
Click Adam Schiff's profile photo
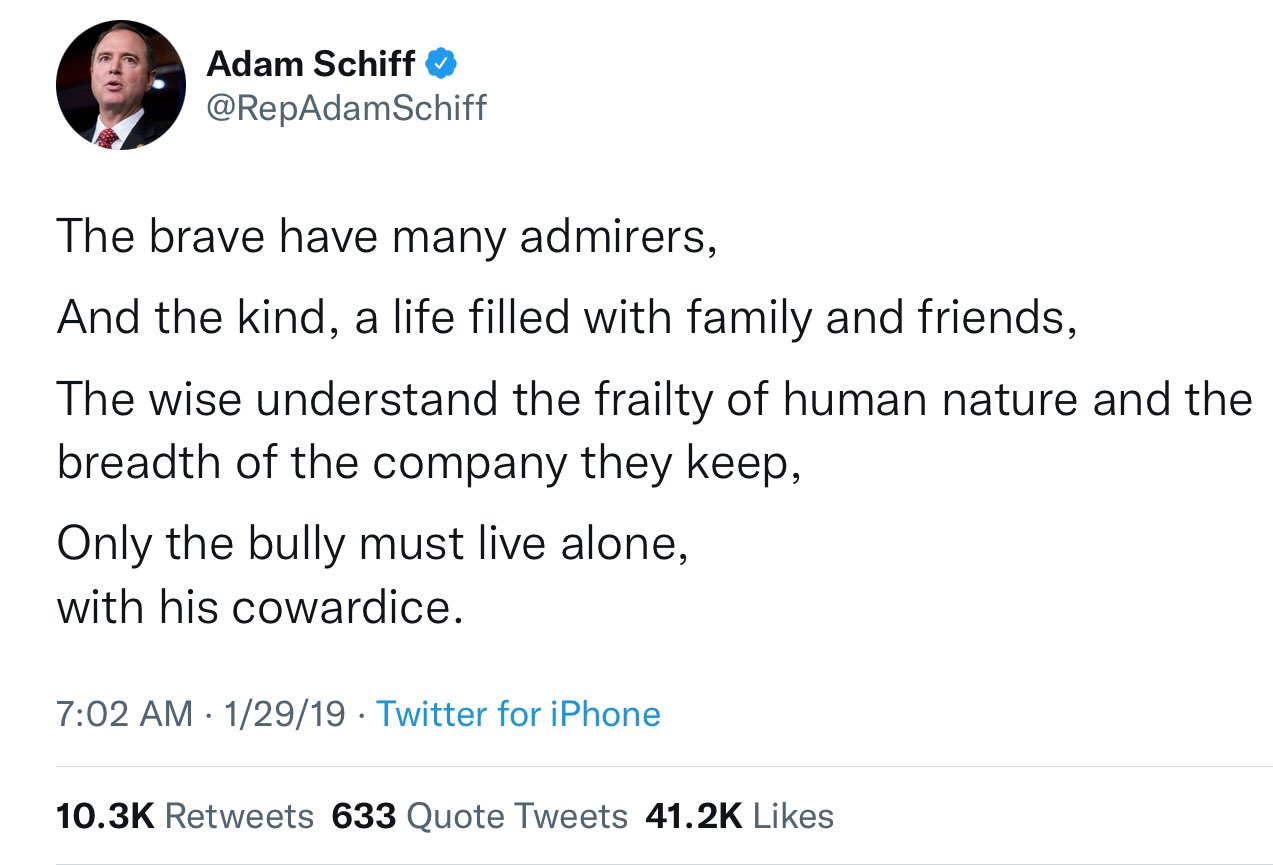coord(121,85)
